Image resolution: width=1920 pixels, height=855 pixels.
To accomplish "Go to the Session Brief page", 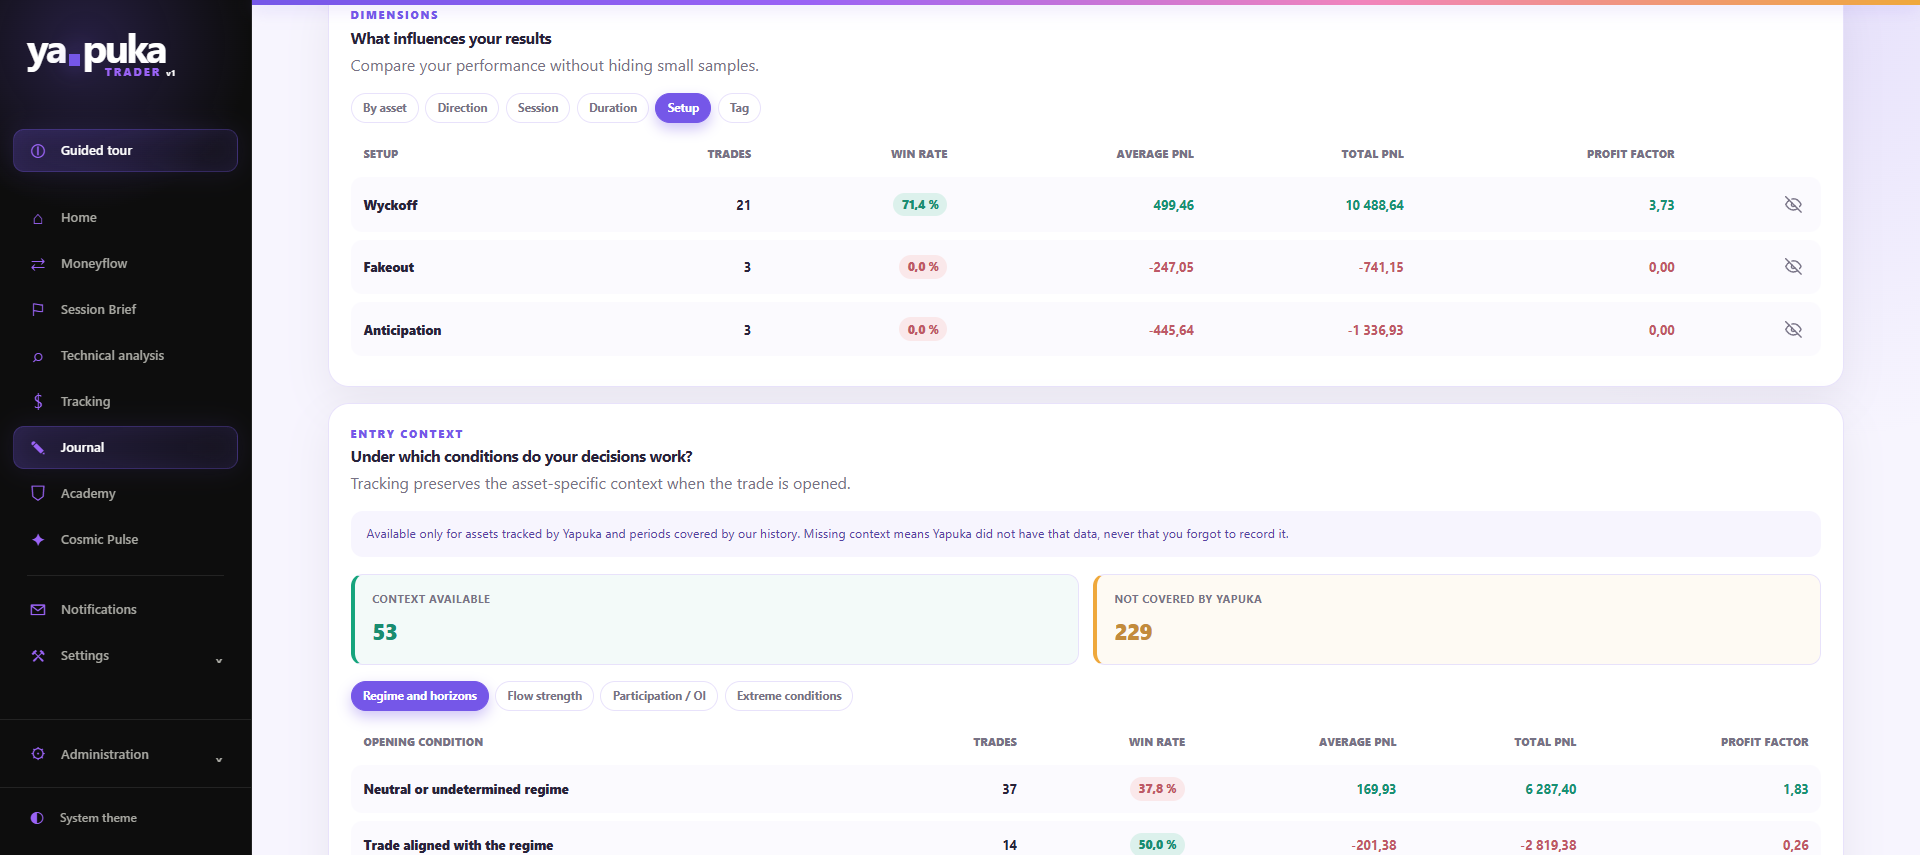I will [125, 310].
